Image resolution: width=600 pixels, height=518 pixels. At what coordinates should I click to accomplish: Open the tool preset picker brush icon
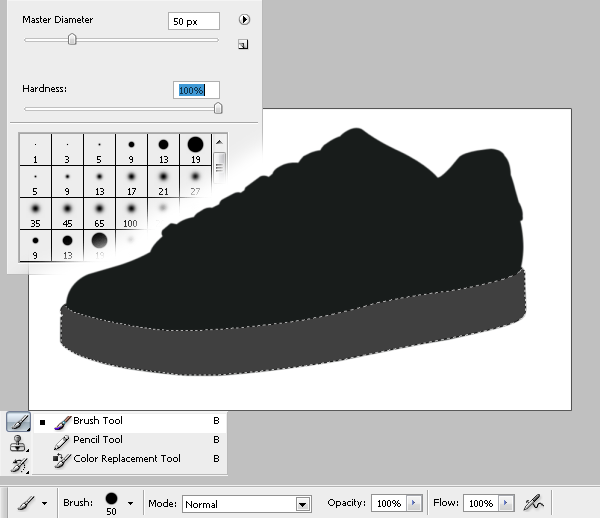(x=23, y=503)
